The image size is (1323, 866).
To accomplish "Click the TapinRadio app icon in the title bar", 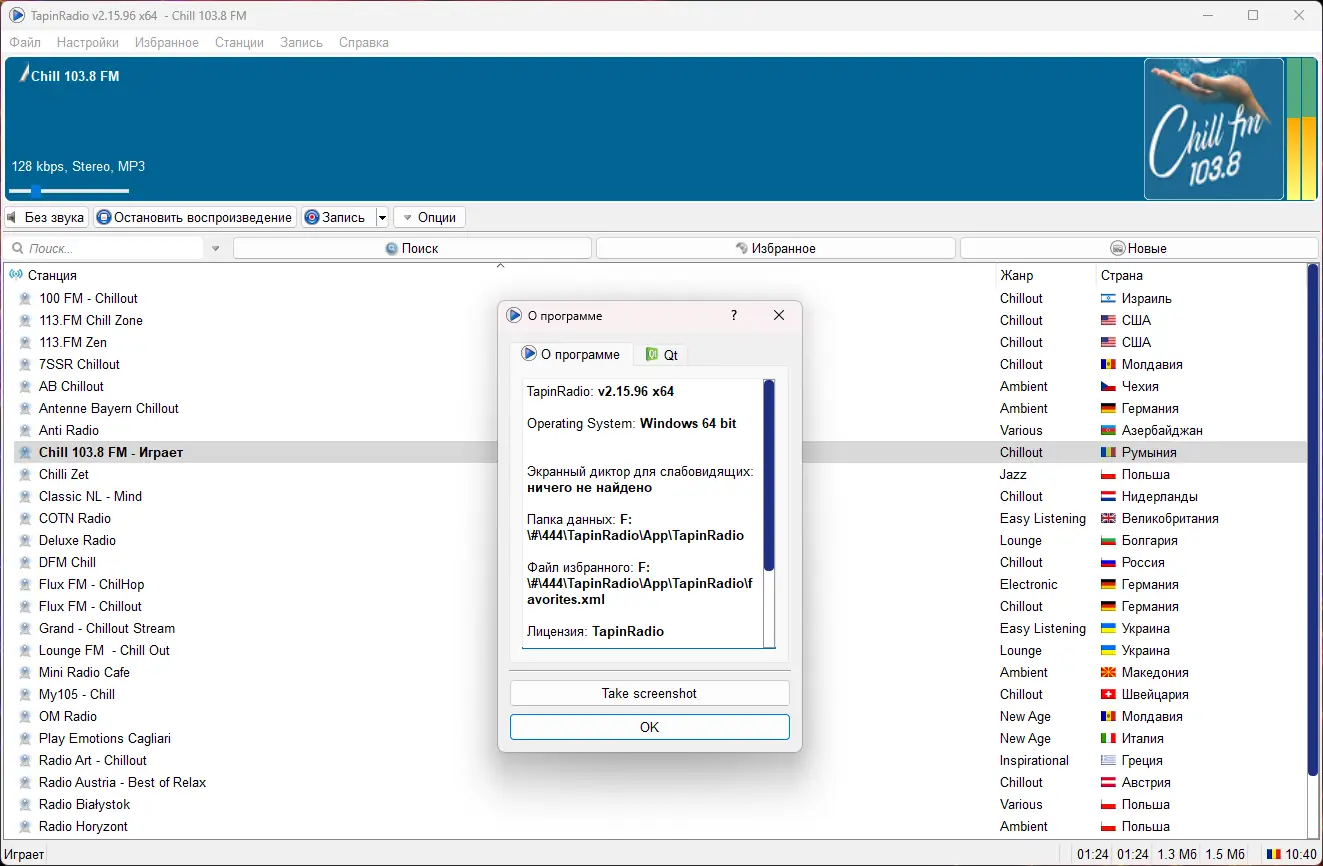I will [17, 15].
